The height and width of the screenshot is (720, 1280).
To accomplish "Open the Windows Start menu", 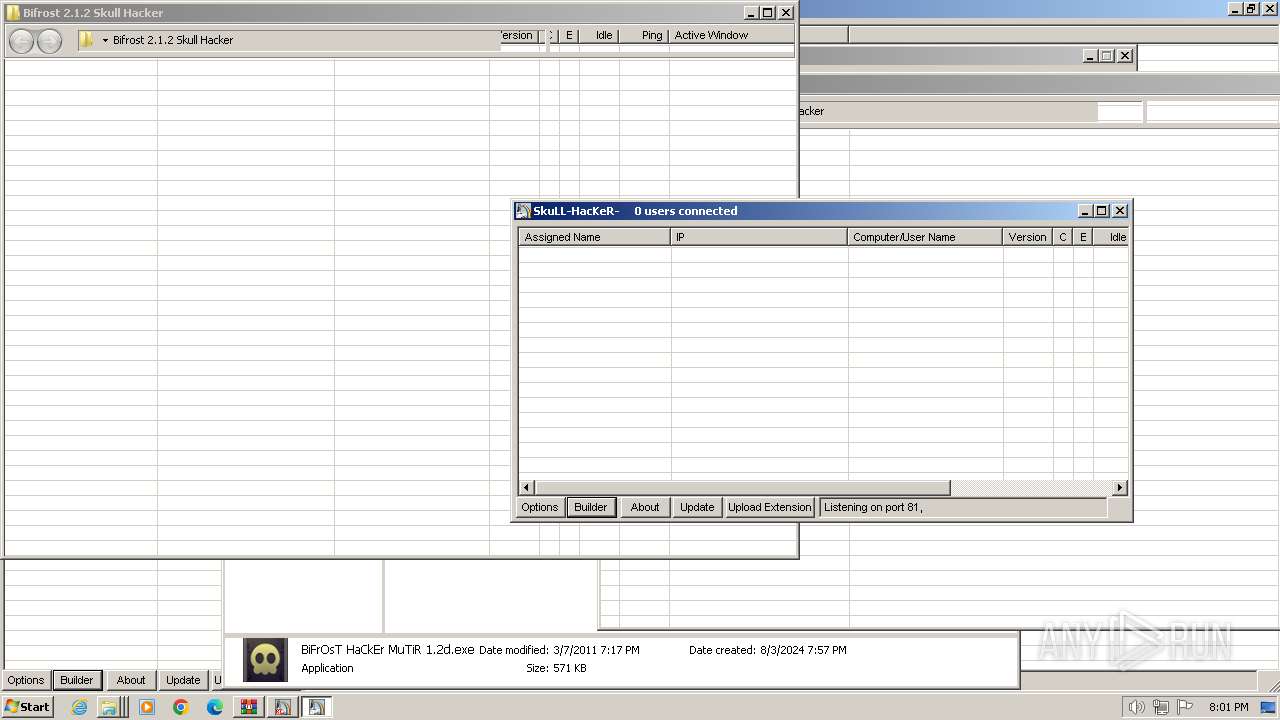I will (x=28, y=706).
